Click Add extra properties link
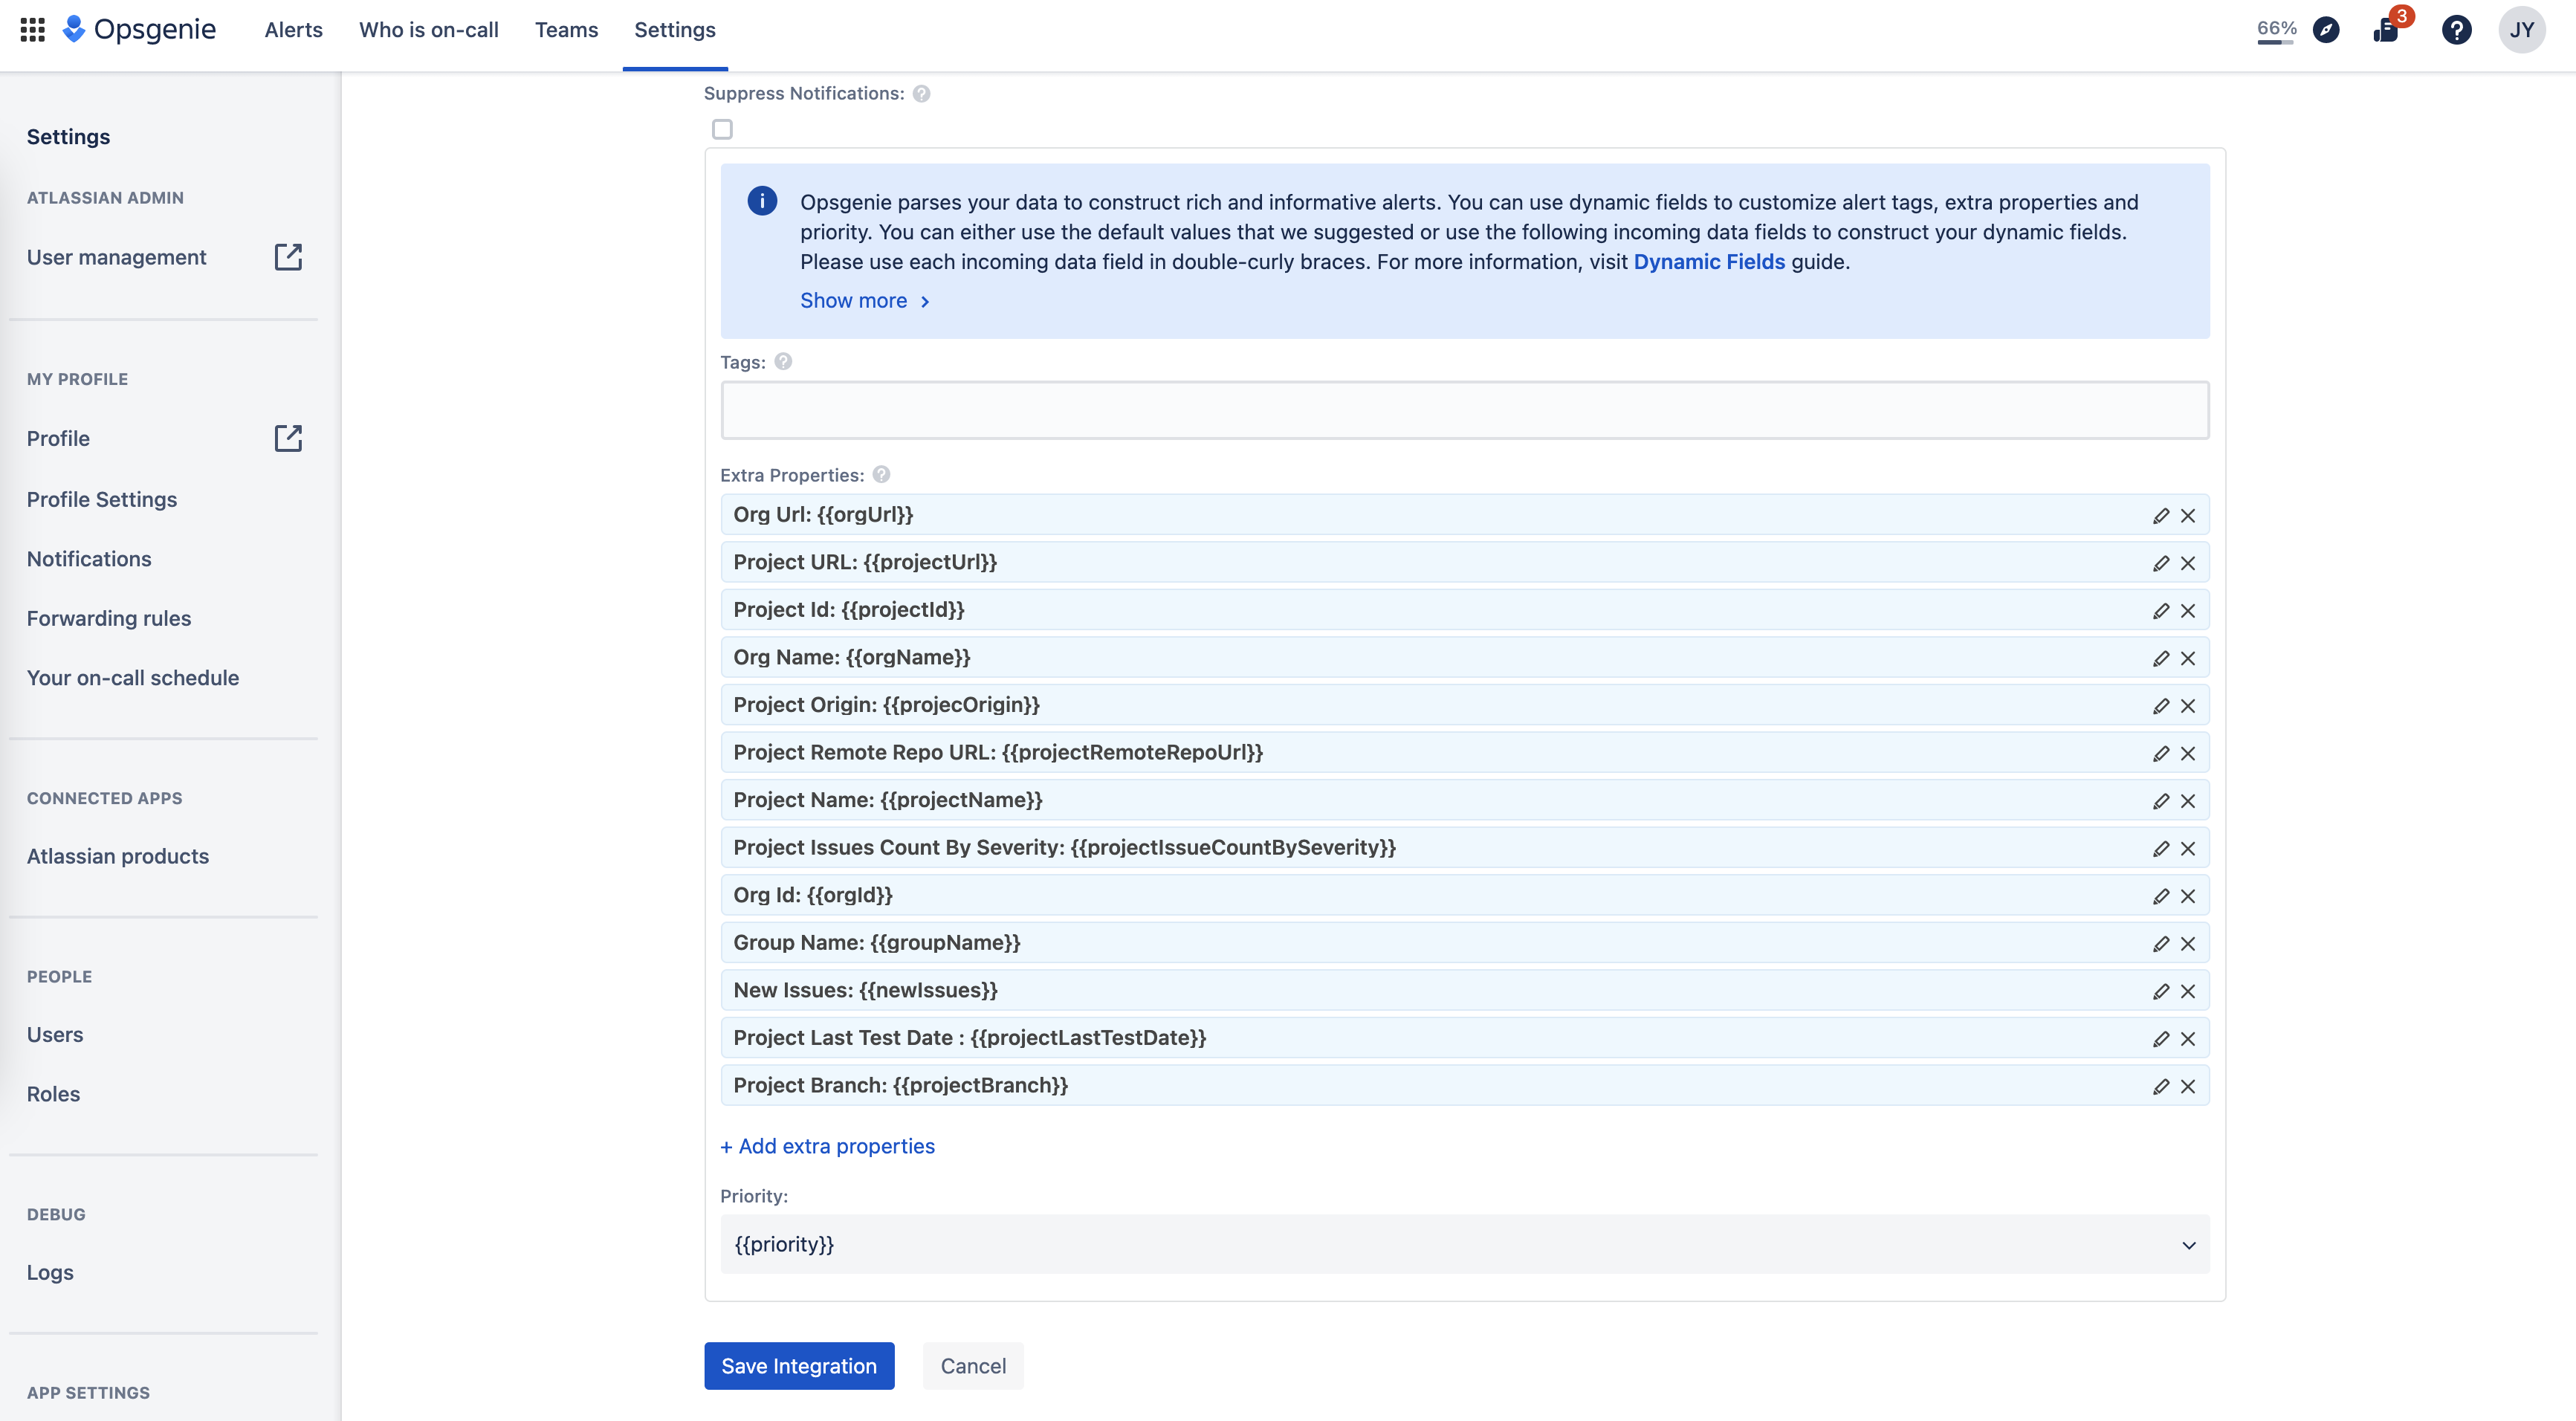 point(827,1147)
